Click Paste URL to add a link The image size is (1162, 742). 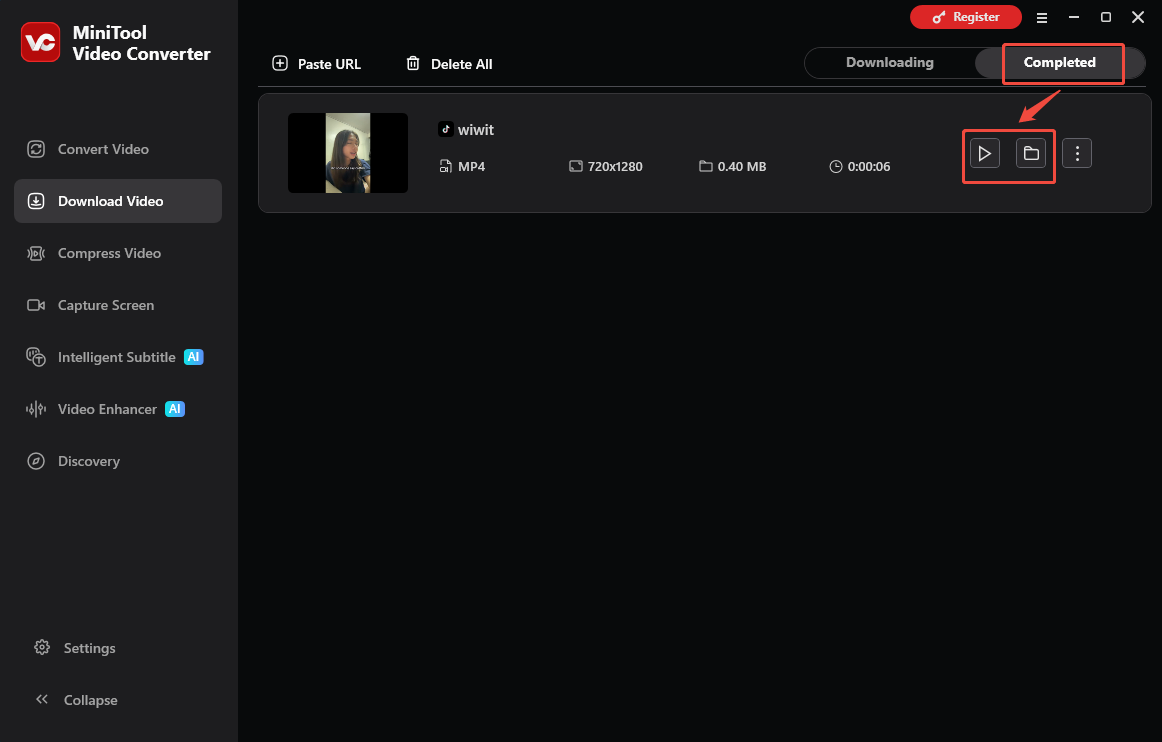pyautogui.click(x=316, y=64)
